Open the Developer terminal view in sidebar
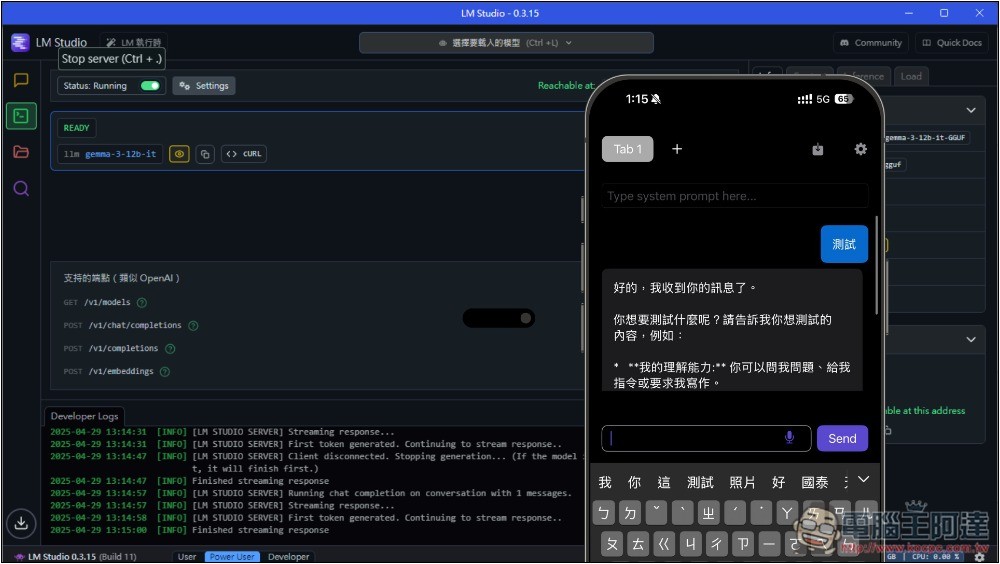 [x=21, y=116]
